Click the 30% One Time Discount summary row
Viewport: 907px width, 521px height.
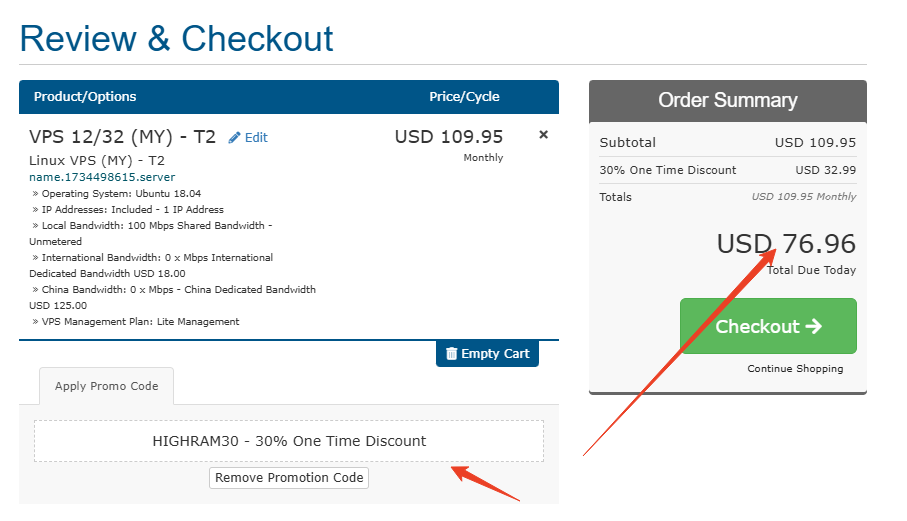[x=727, y=170]
